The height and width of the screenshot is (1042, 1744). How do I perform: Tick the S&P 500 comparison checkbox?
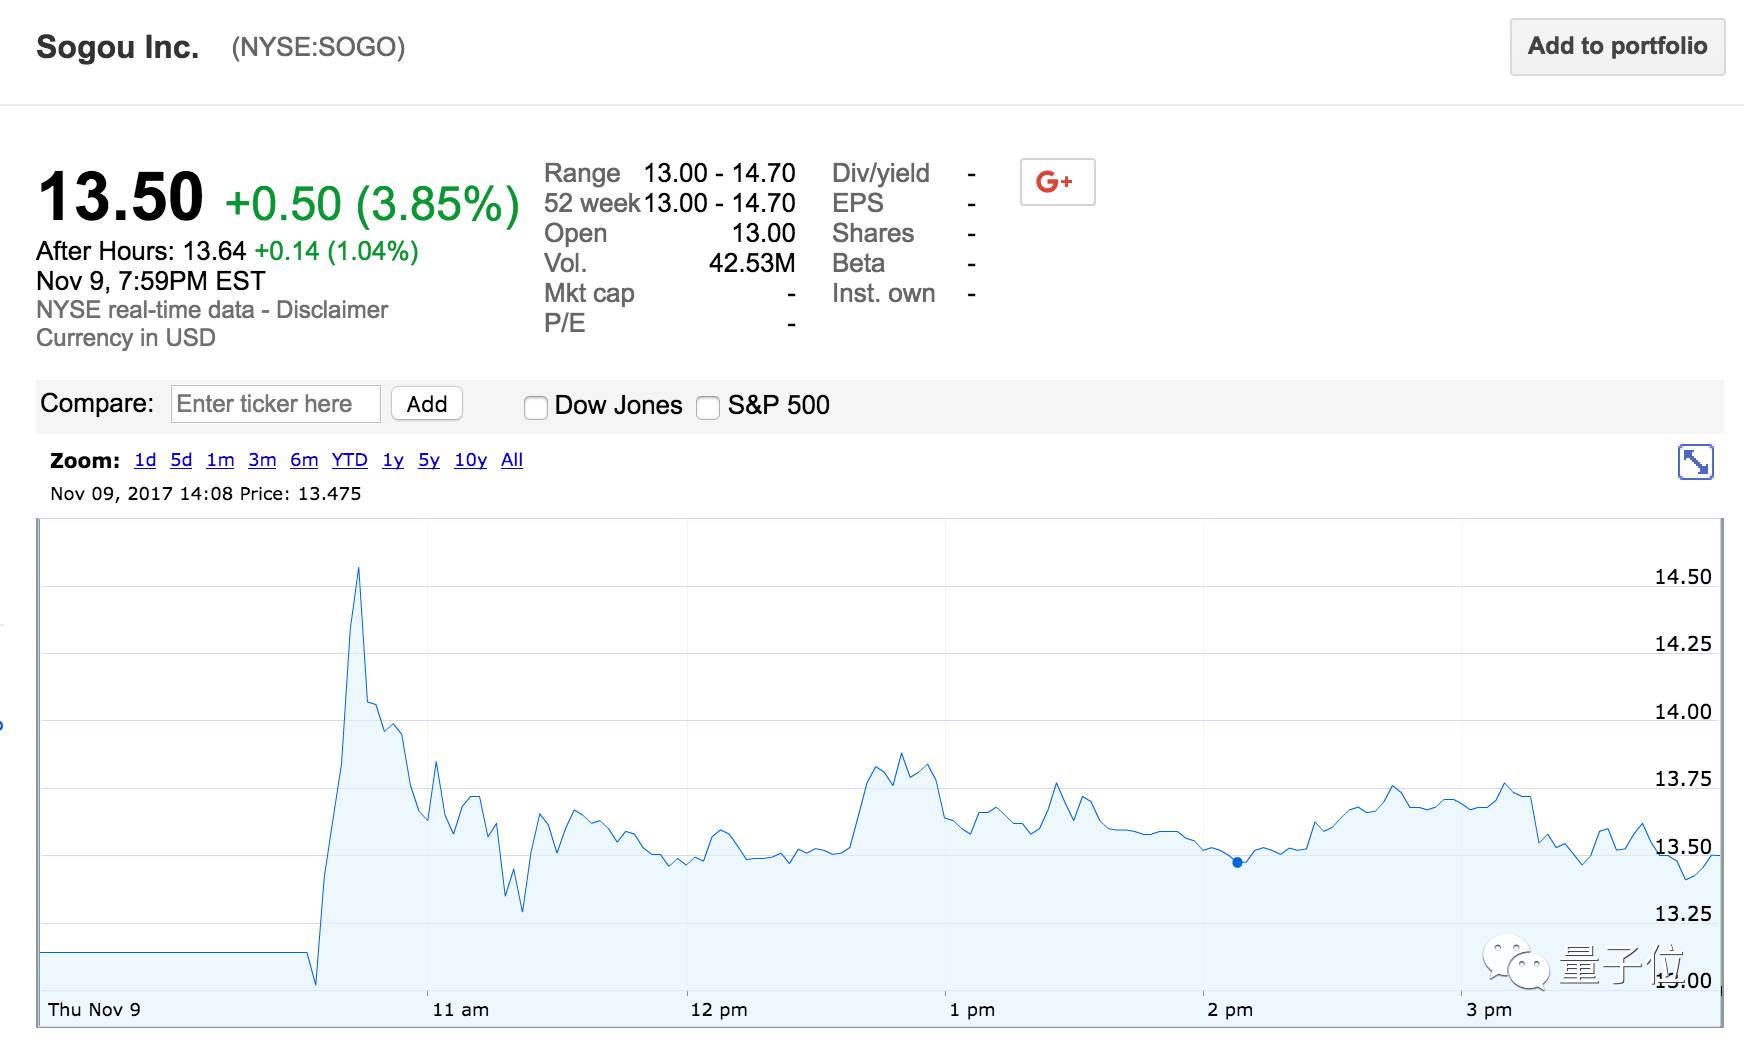click(x=708, y=407)
